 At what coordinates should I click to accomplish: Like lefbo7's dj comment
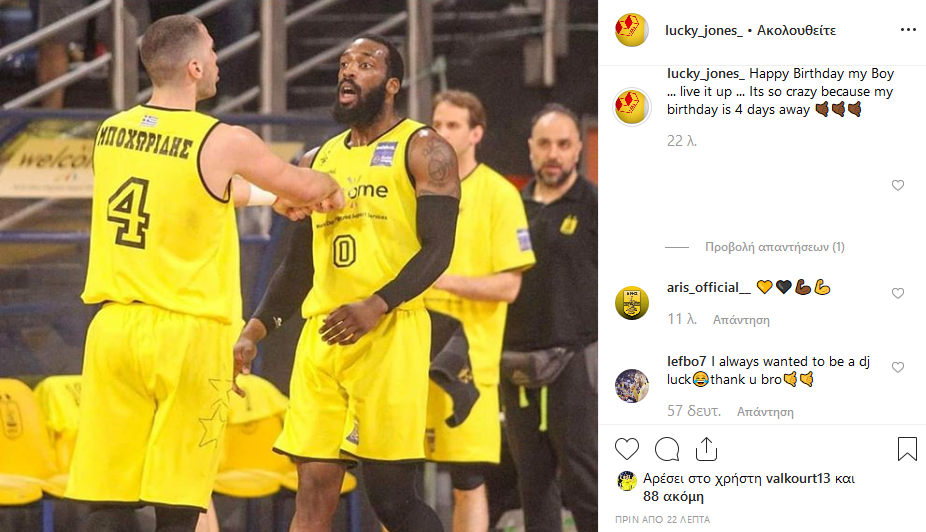click(x=898, y=367)
